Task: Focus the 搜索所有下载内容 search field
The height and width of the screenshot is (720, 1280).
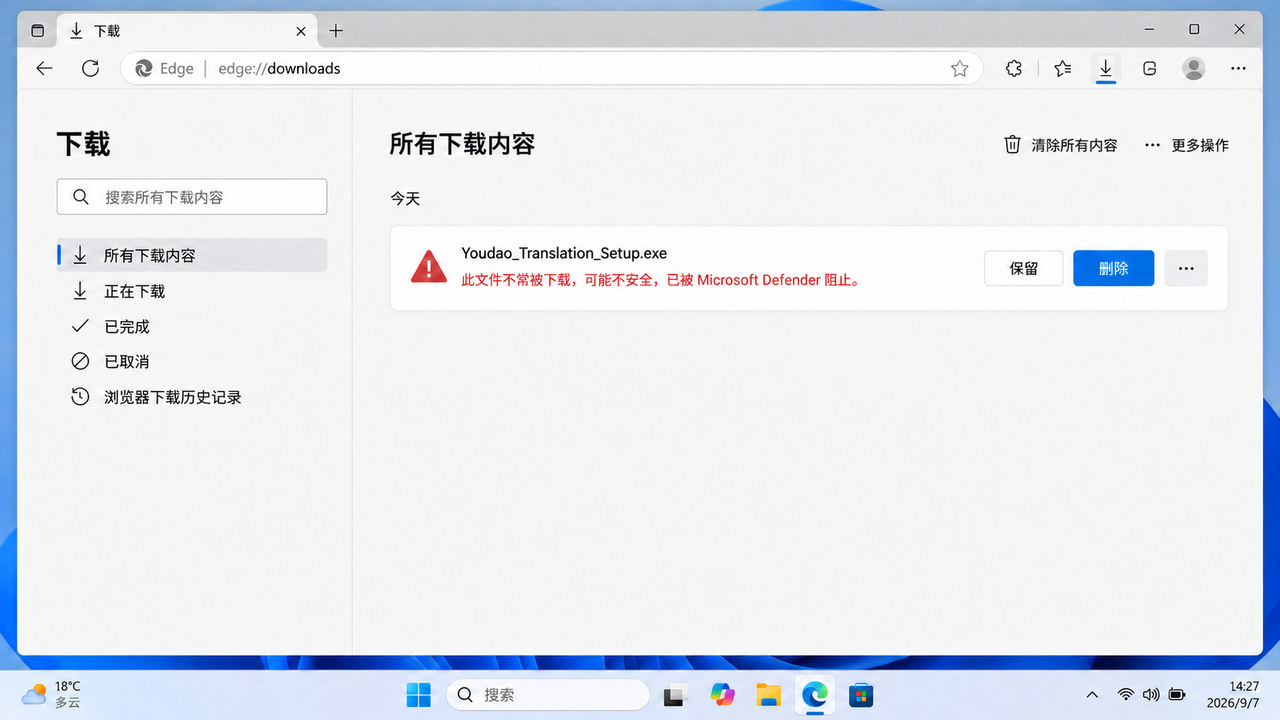Action: click(192, 197)
